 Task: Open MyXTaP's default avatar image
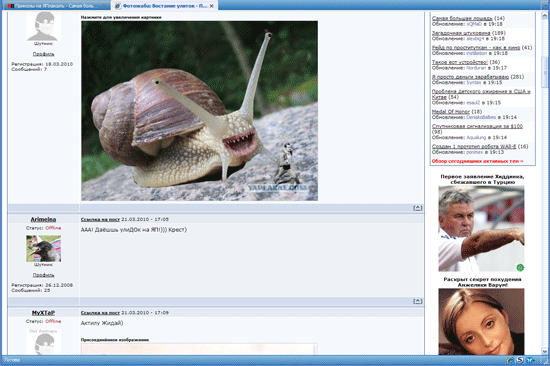[x=43, y=342]
